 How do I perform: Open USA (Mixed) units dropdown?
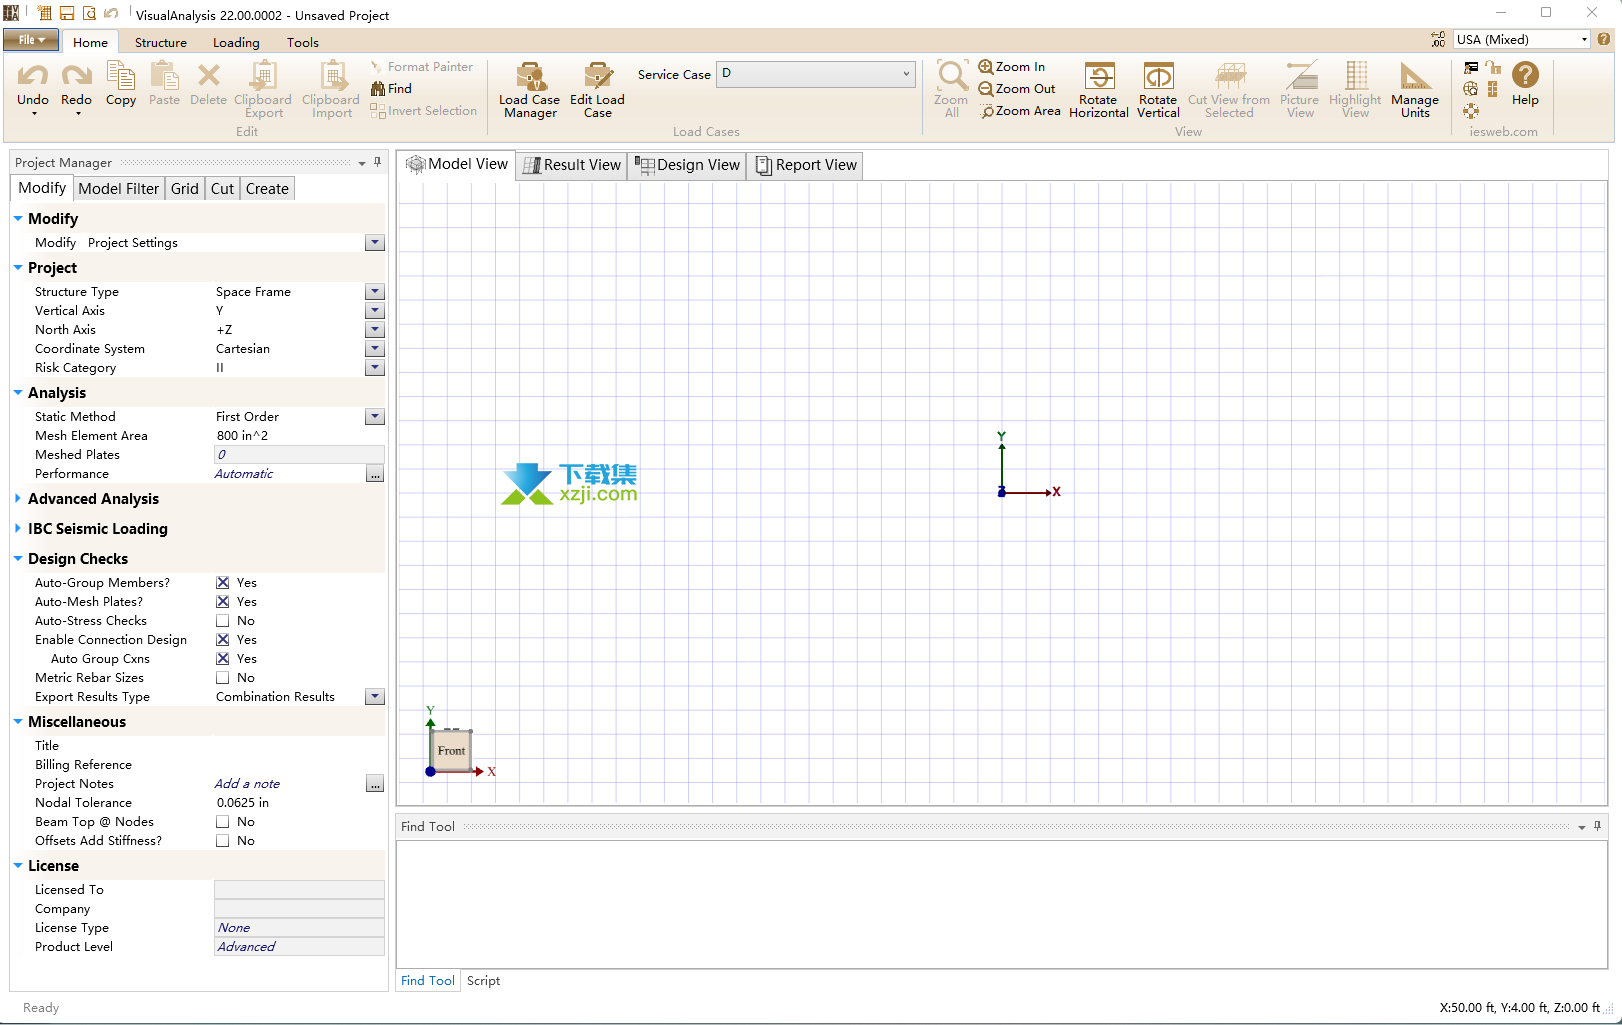[1521, 39]
